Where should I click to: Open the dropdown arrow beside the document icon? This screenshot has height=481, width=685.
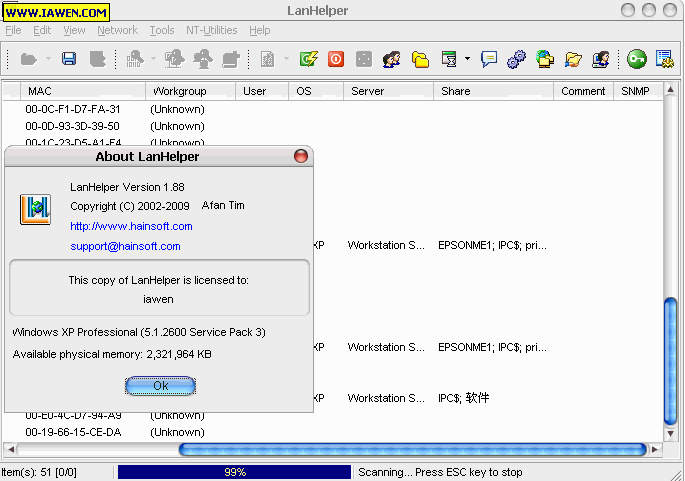(x=287, y=59)
